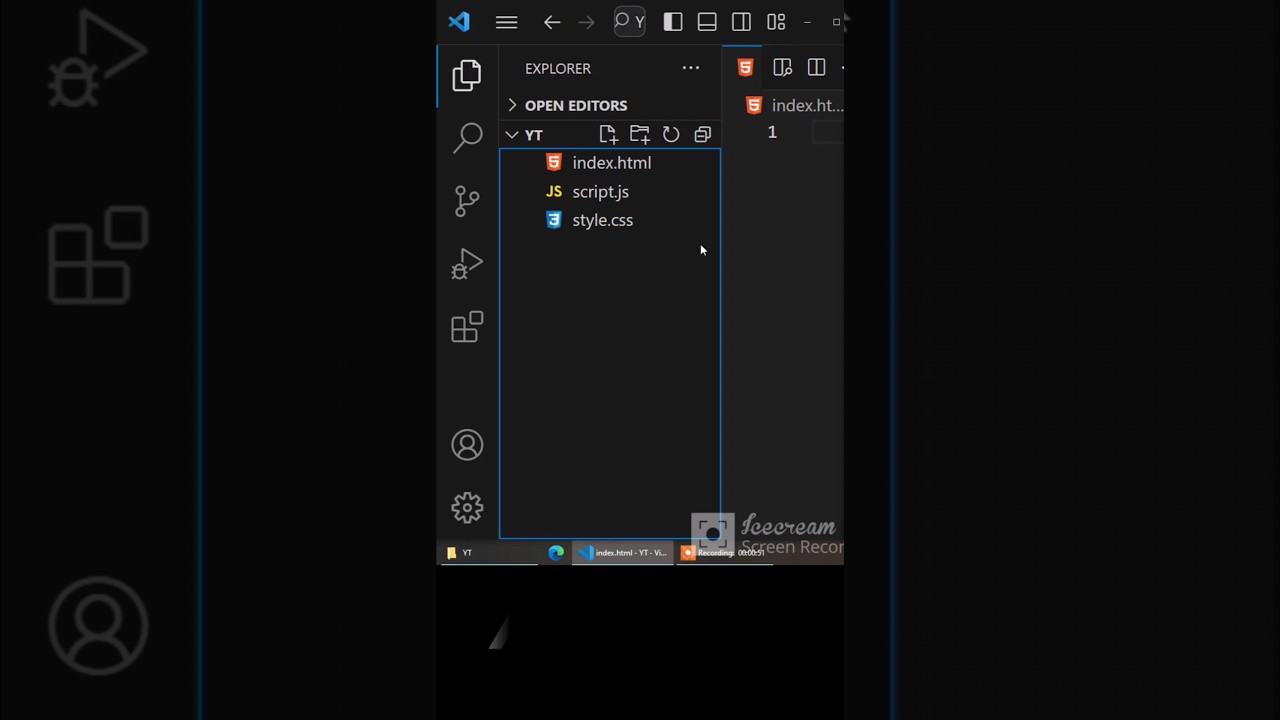The width and height of the screenshot is (1280, 720).
Task: Open Accounts menu in activity bar
Action: (x=467, y=445)
